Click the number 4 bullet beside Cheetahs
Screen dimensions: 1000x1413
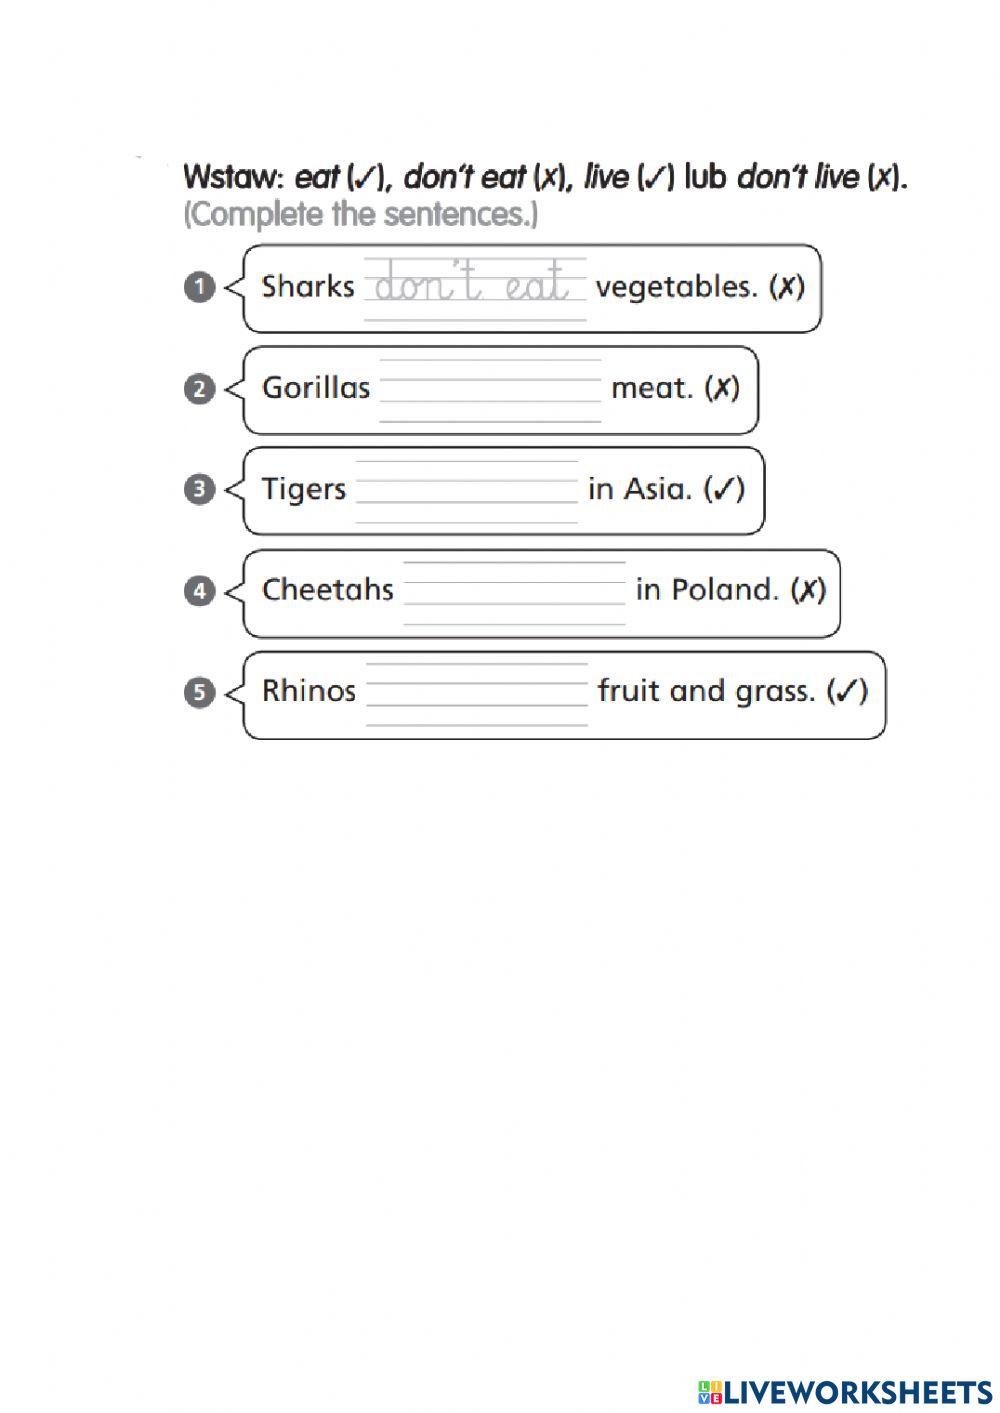[199, 591]
